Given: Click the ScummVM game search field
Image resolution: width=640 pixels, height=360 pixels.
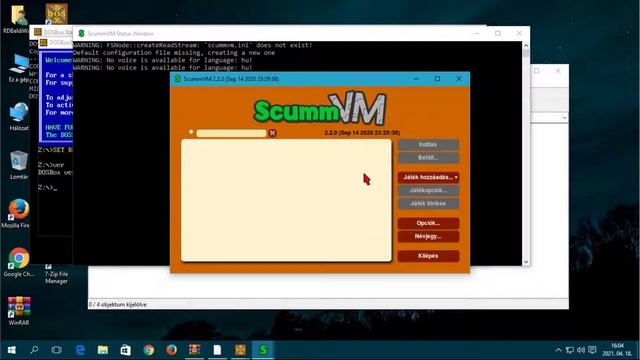Looking at the screenshot, I should point(231,133).
